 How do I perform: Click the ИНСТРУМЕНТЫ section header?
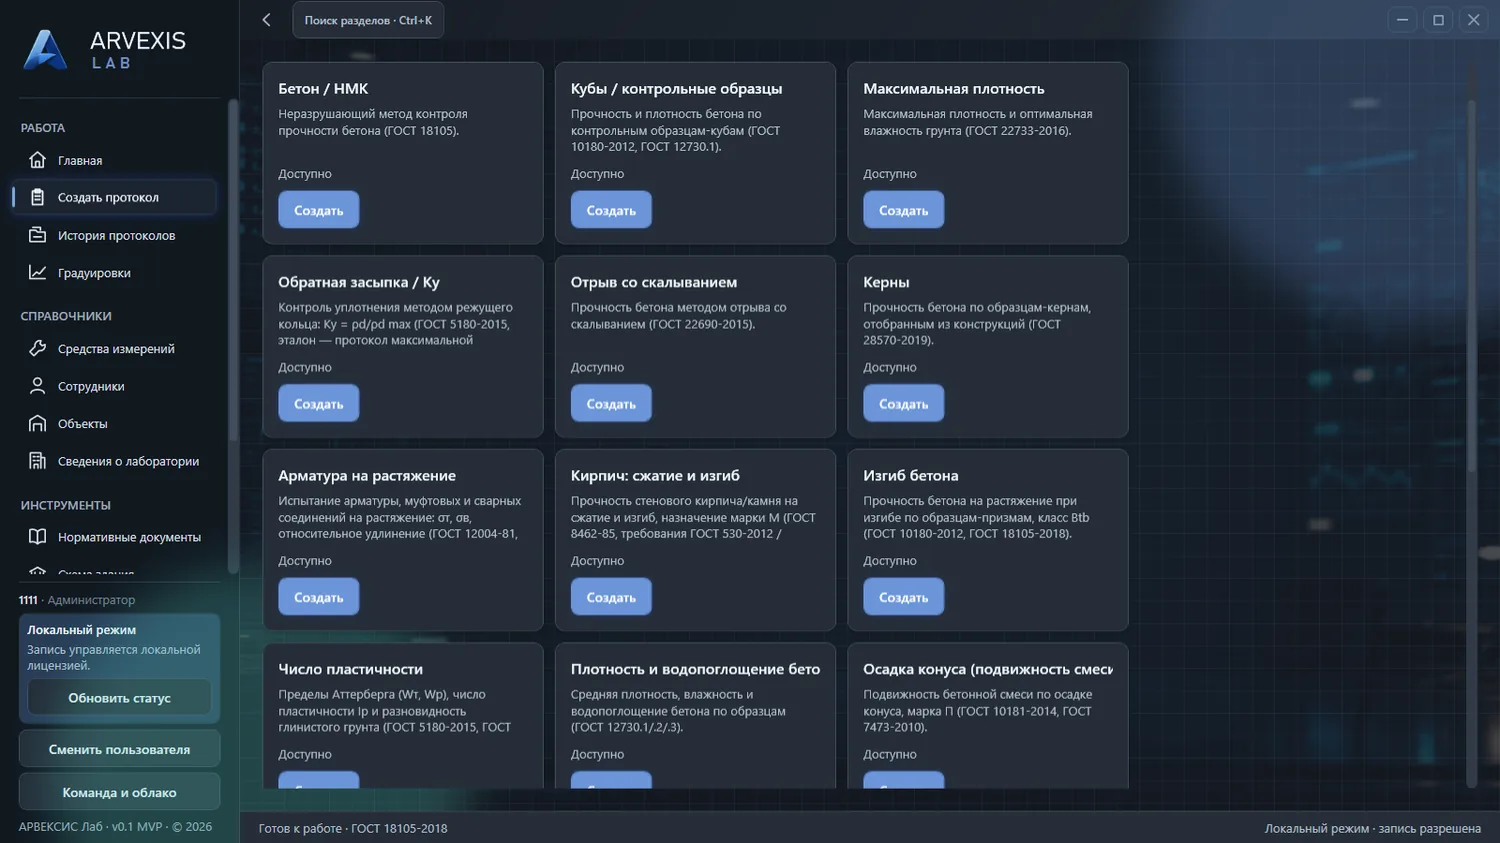(66, 505)
